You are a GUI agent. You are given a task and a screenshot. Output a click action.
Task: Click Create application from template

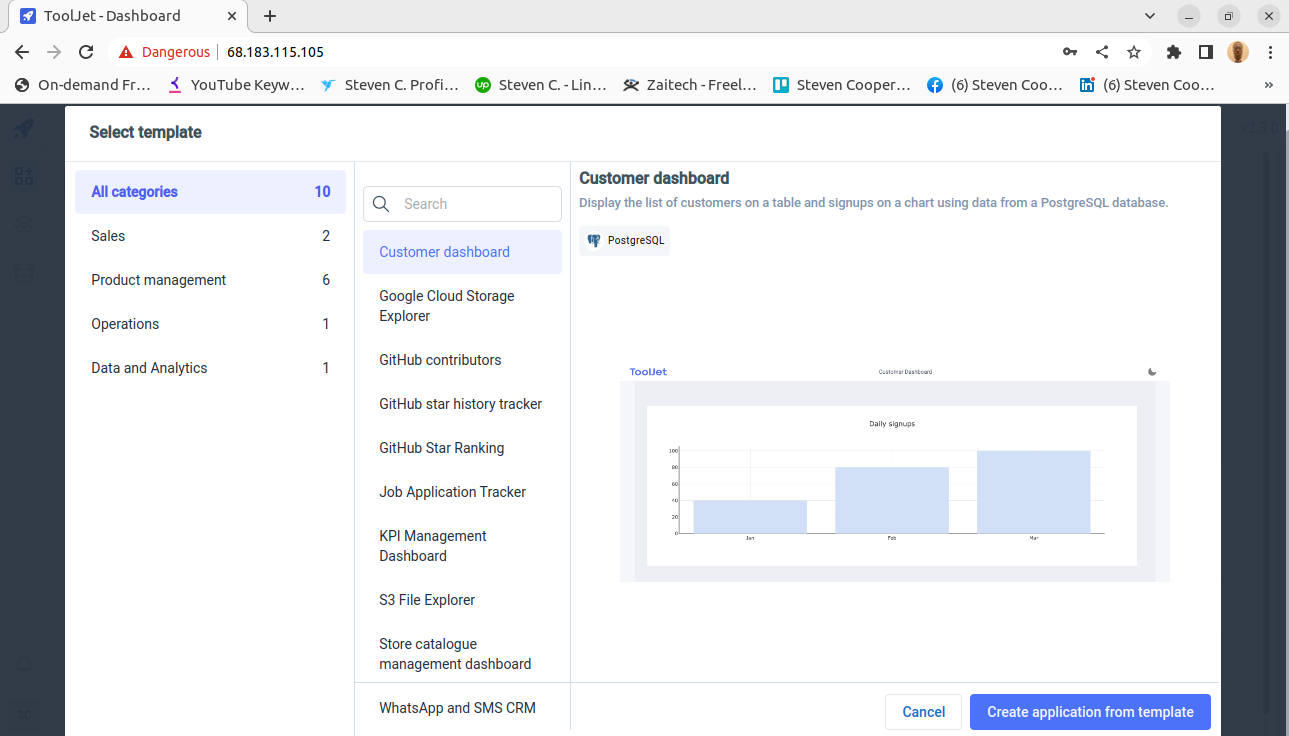tap(1090, 712)
